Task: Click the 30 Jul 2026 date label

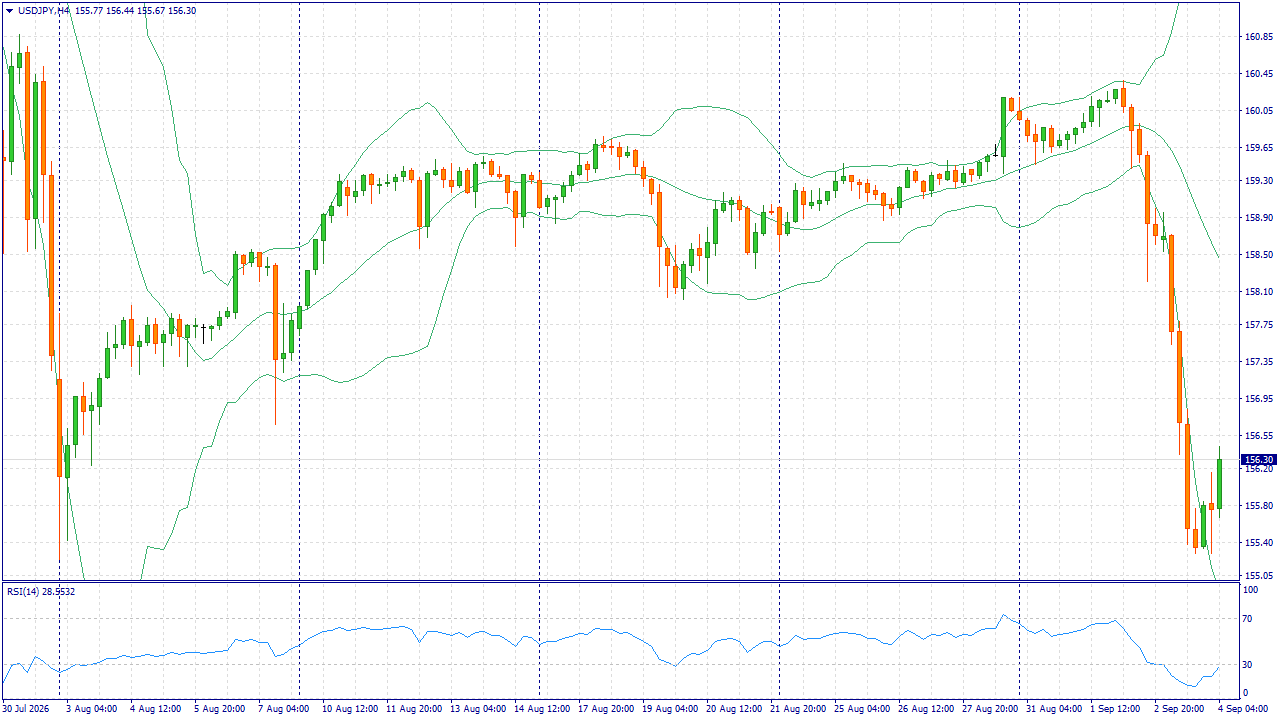Action: (28, 709)
